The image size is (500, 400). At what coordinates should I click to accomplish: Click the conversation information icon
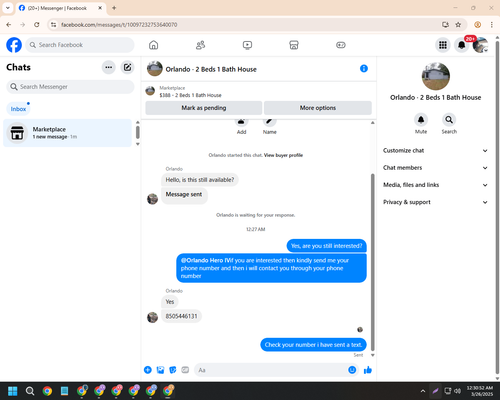[x=364, y=69]
